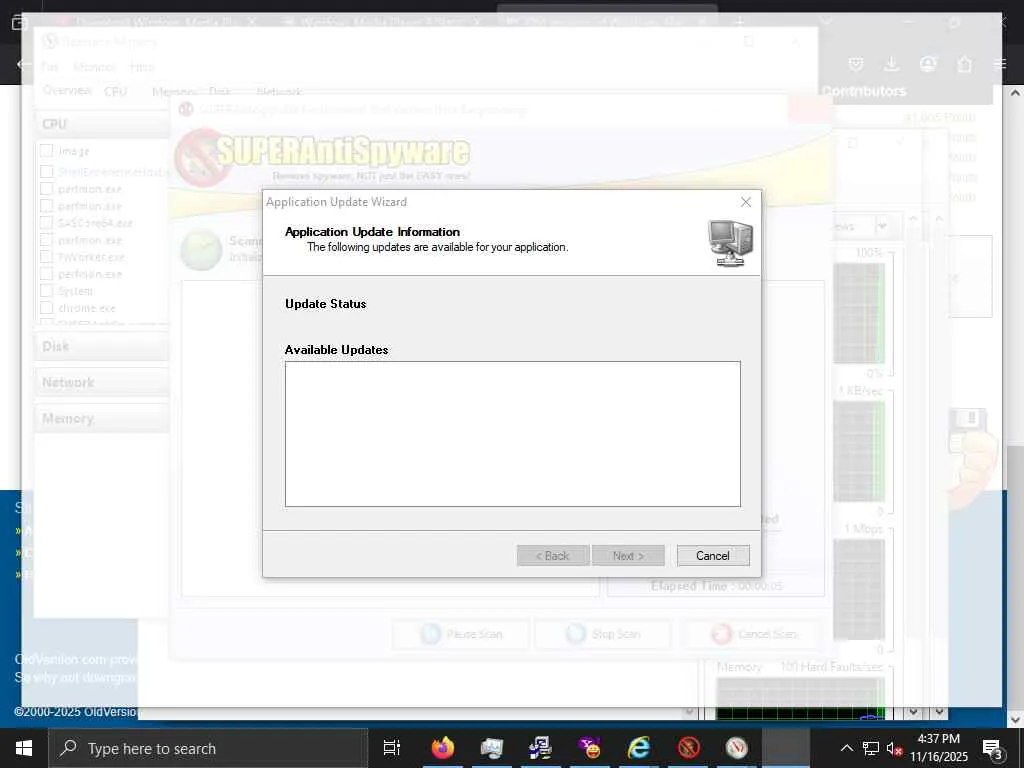The height and width of the screenshot is (768, 1024).
Task: Open the notification center icon
Action: [x=993, y=748]
